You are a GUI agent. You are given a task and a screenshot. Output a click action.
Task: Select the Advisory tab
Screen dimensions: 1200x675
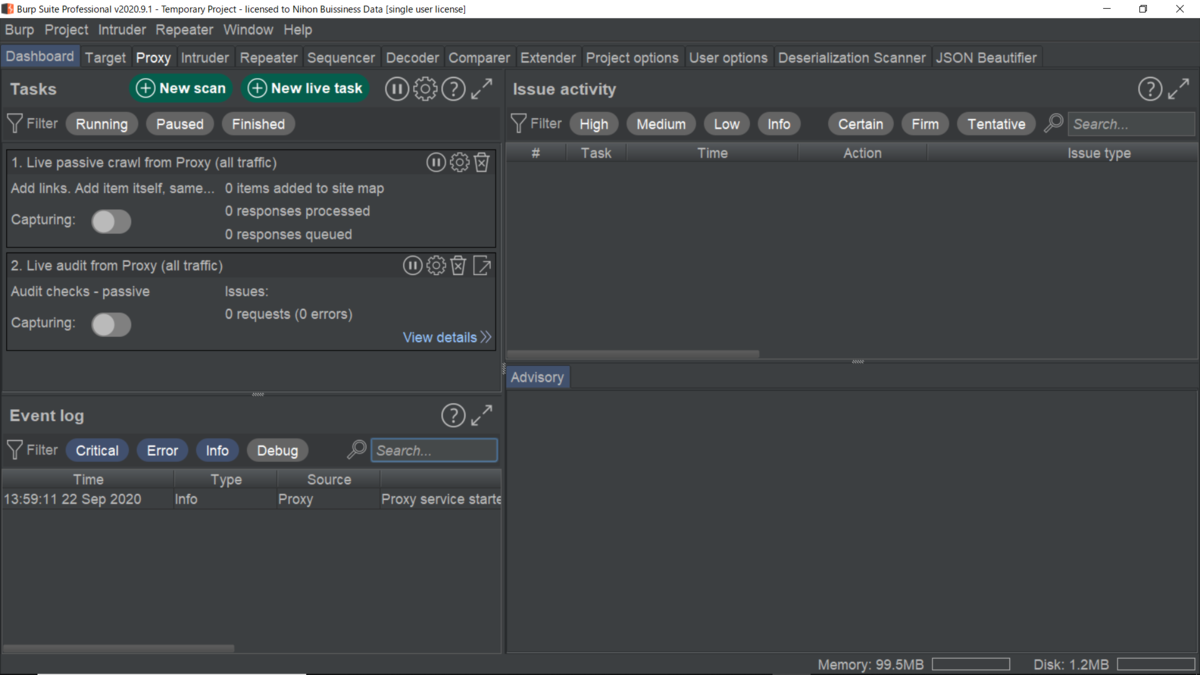[x=537, y=377]
